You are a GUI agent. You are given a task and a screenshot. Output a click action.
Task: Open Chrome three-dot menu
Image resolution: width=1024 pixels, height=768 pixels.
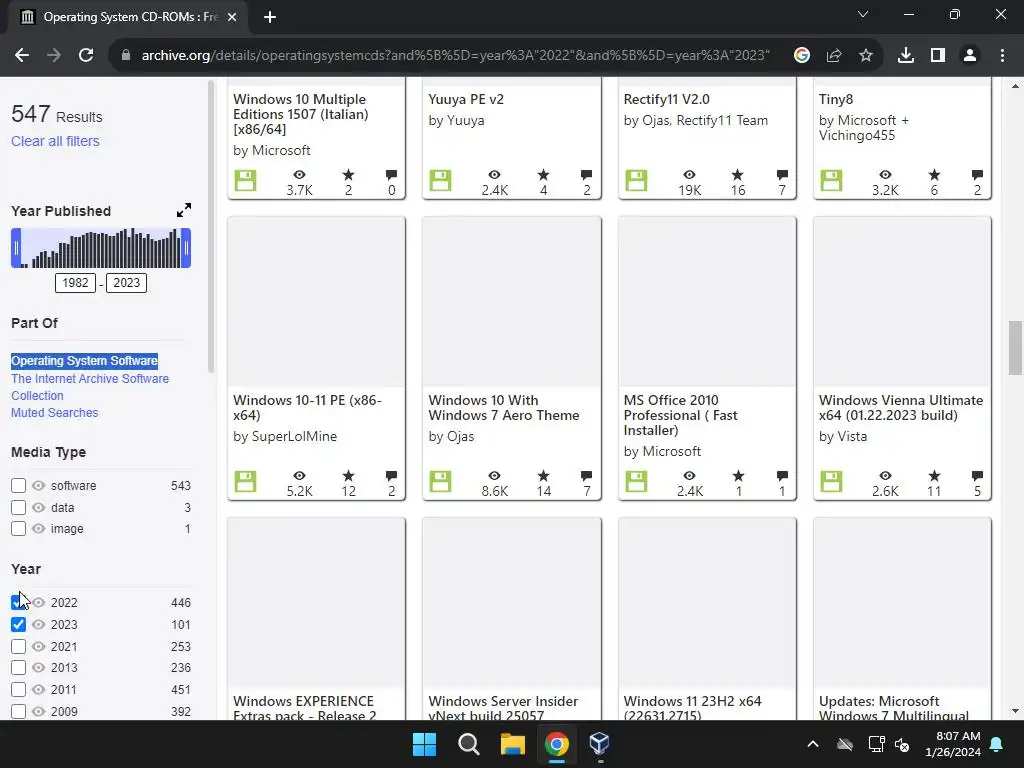(x=1002, y=56)
